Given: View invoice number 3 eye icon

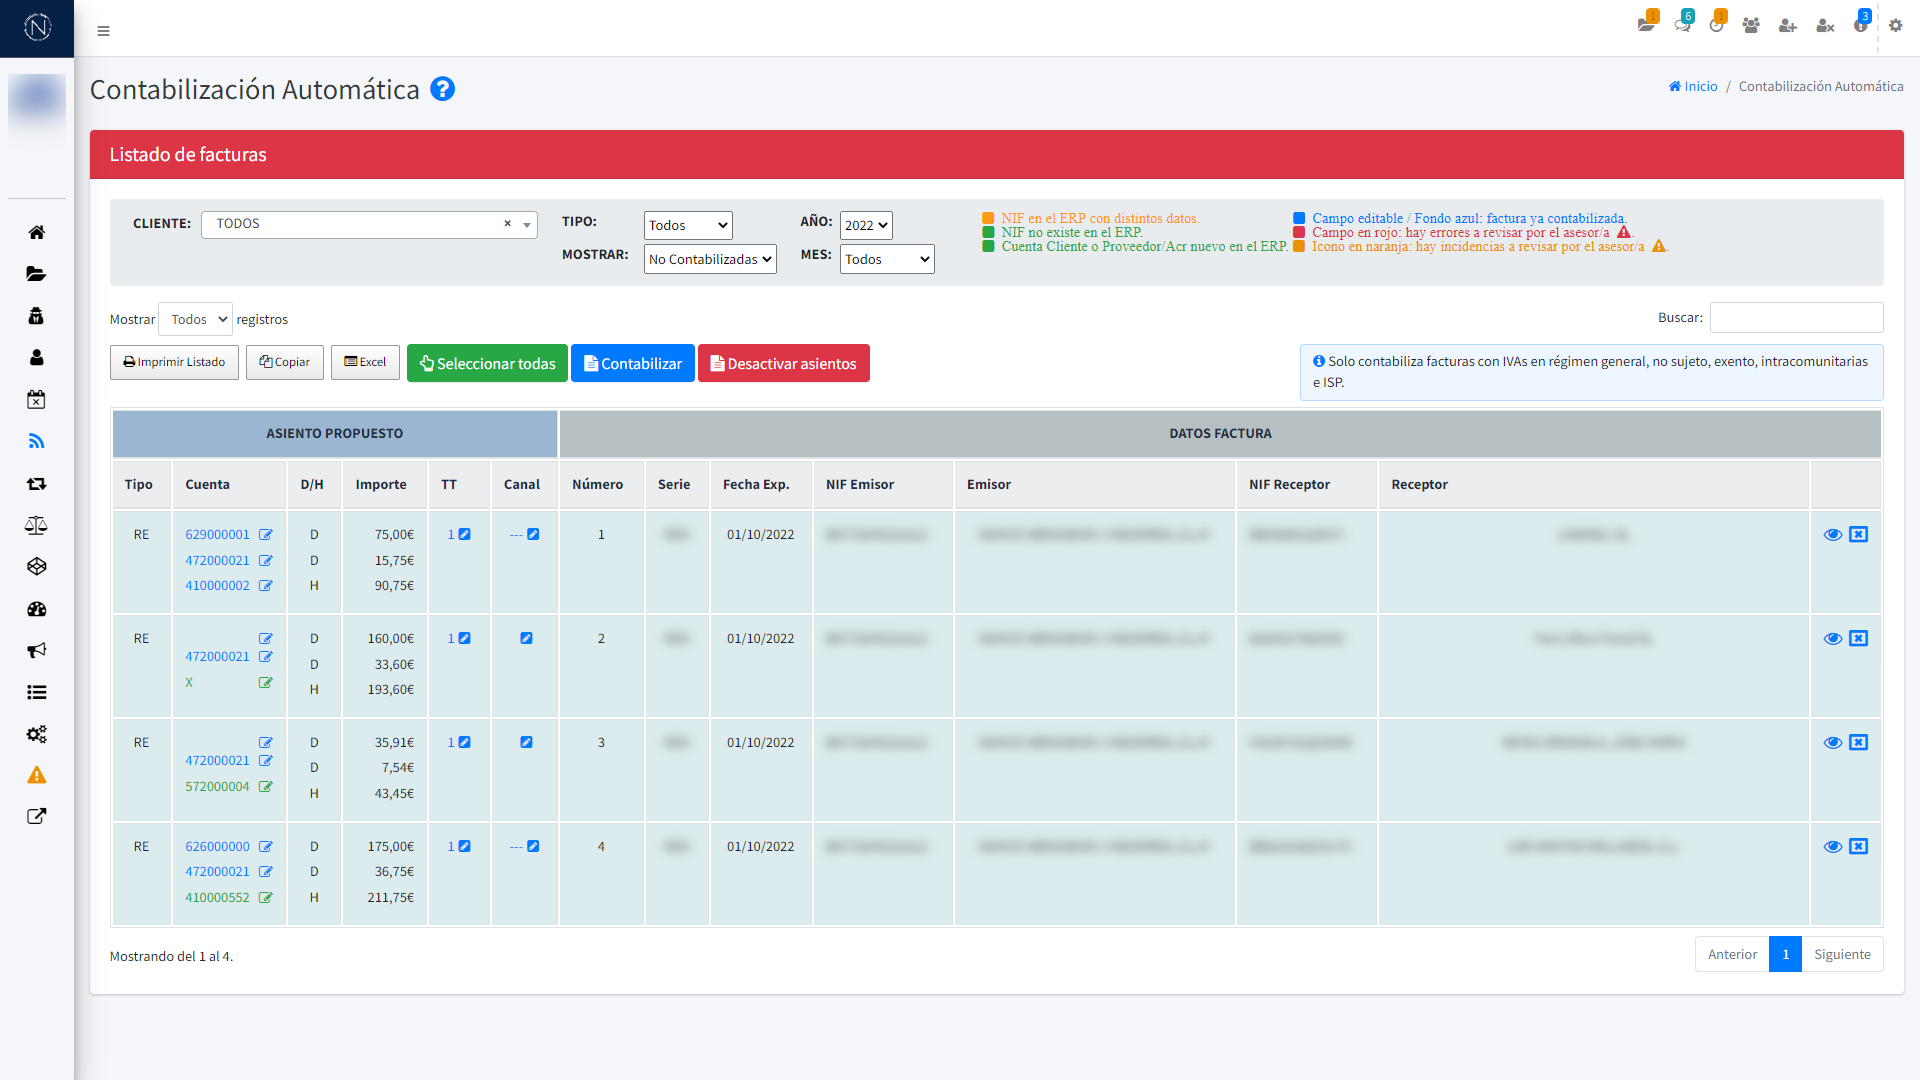Looking at the screenshot, I should point(1832,743).
